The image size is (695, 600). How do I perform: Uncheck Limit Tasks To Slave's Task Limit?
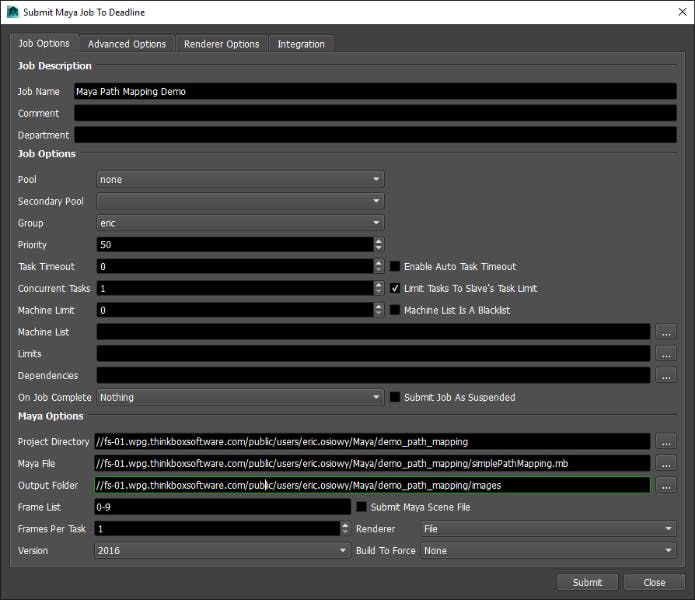tap(395, 288)
